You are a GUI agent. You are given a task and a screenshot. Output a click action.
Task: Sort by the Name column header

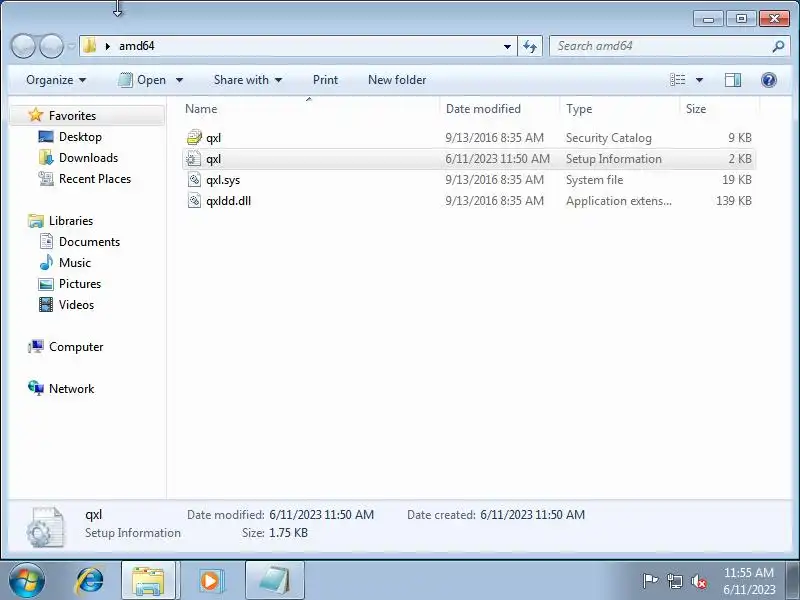click(x=310, y=109)
